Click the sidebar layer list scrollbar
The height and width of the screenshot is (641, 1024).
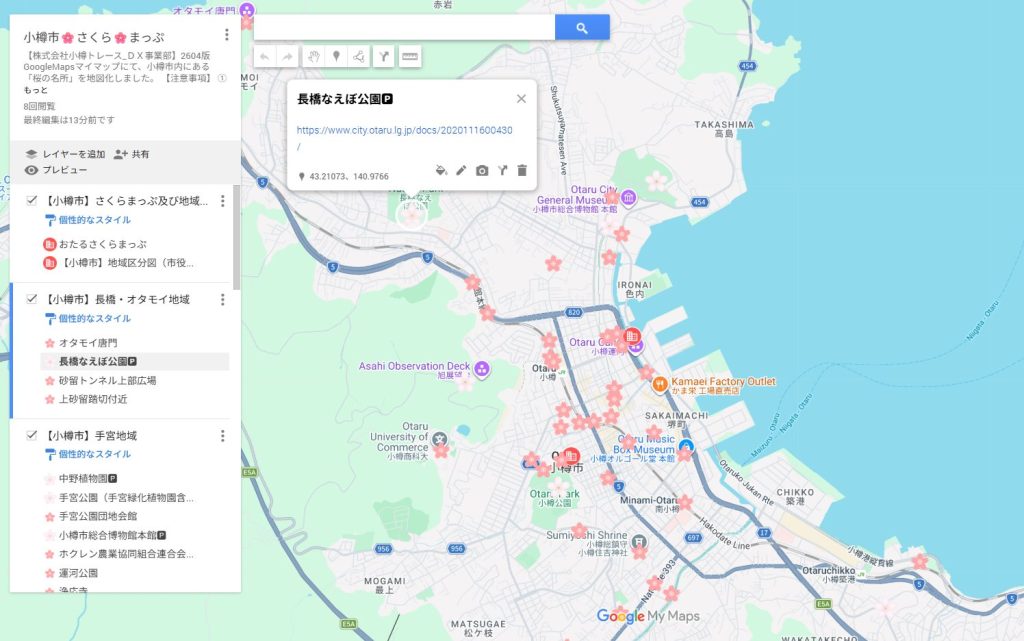point(236,238)
